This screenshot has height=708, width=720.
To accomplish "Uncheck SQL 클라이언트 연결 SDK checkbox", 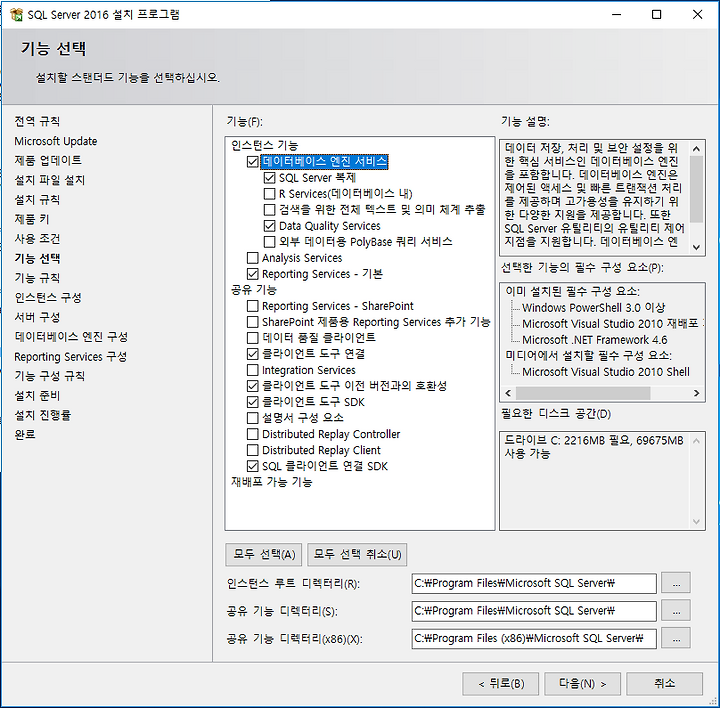I will (253, 466).
